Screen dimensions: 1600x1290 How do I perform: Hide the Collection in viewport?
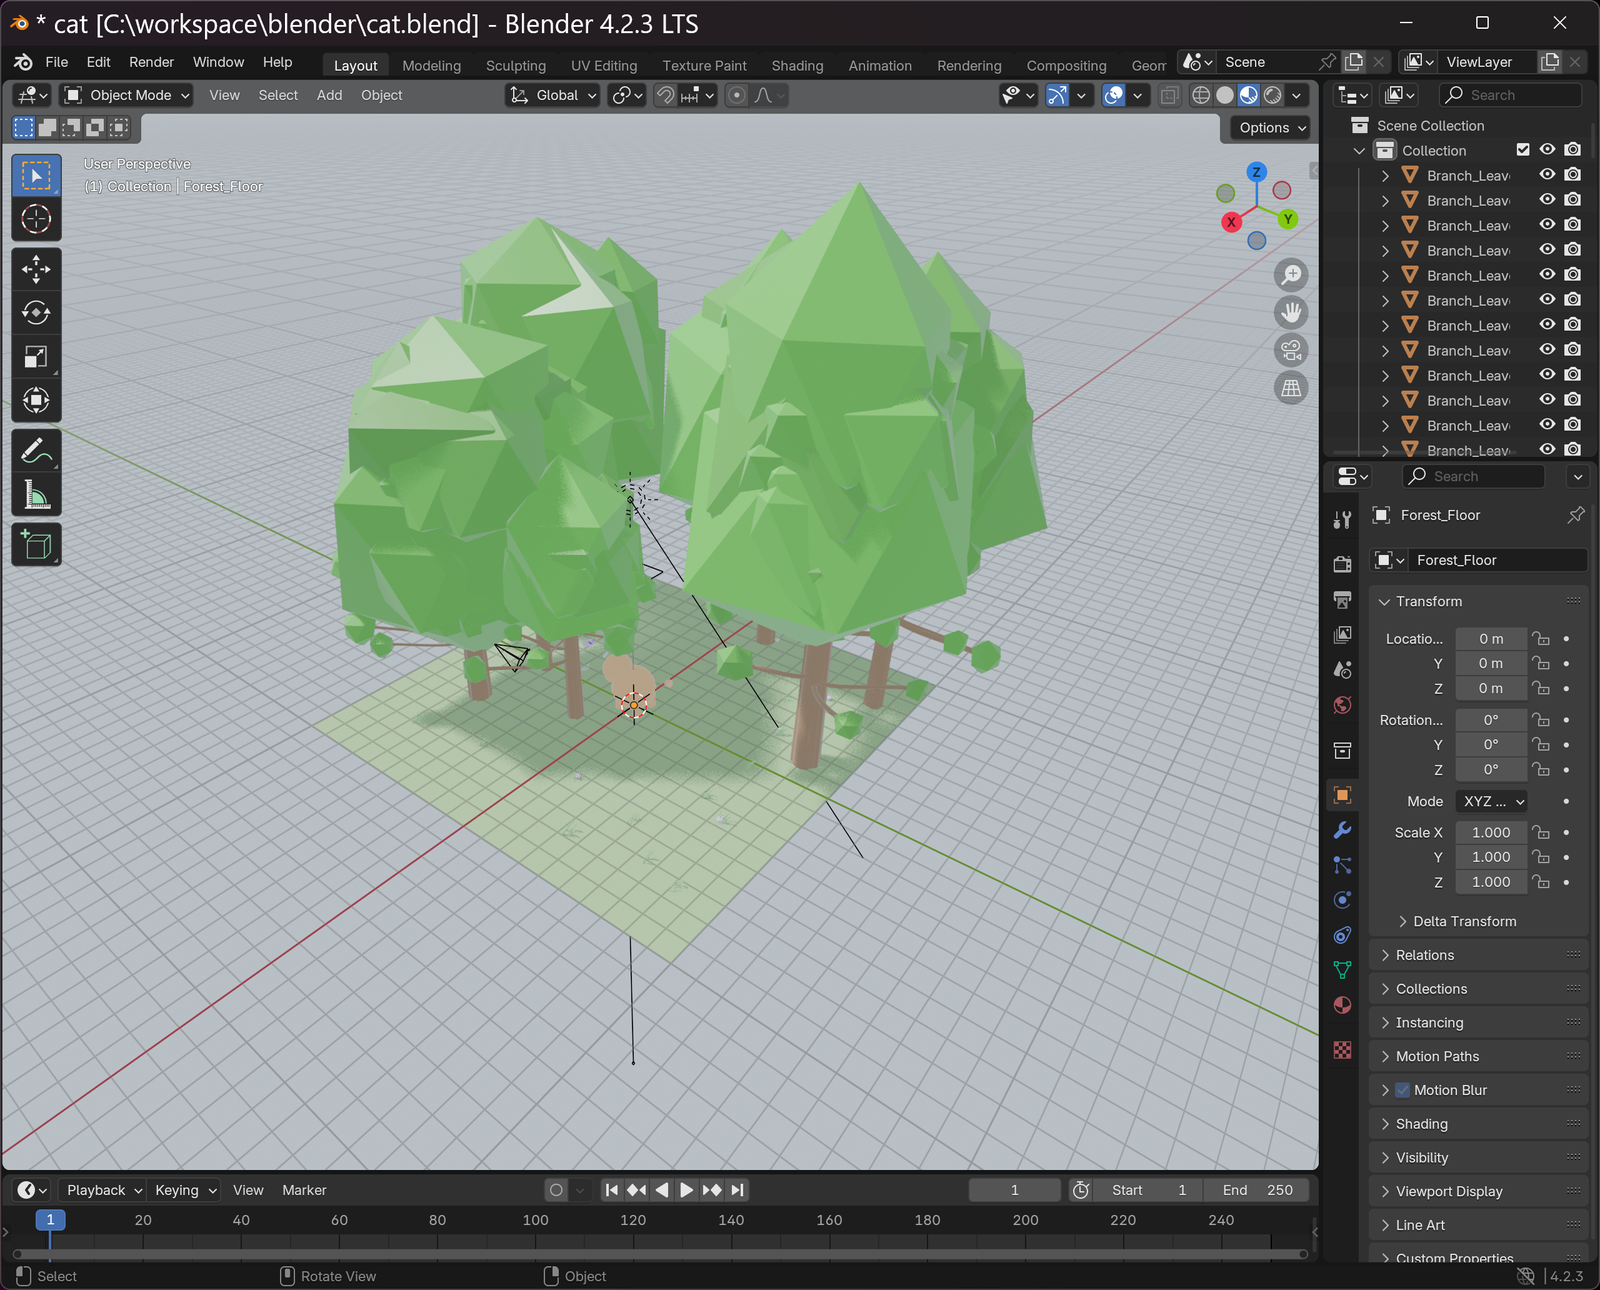coord(1547,150)
